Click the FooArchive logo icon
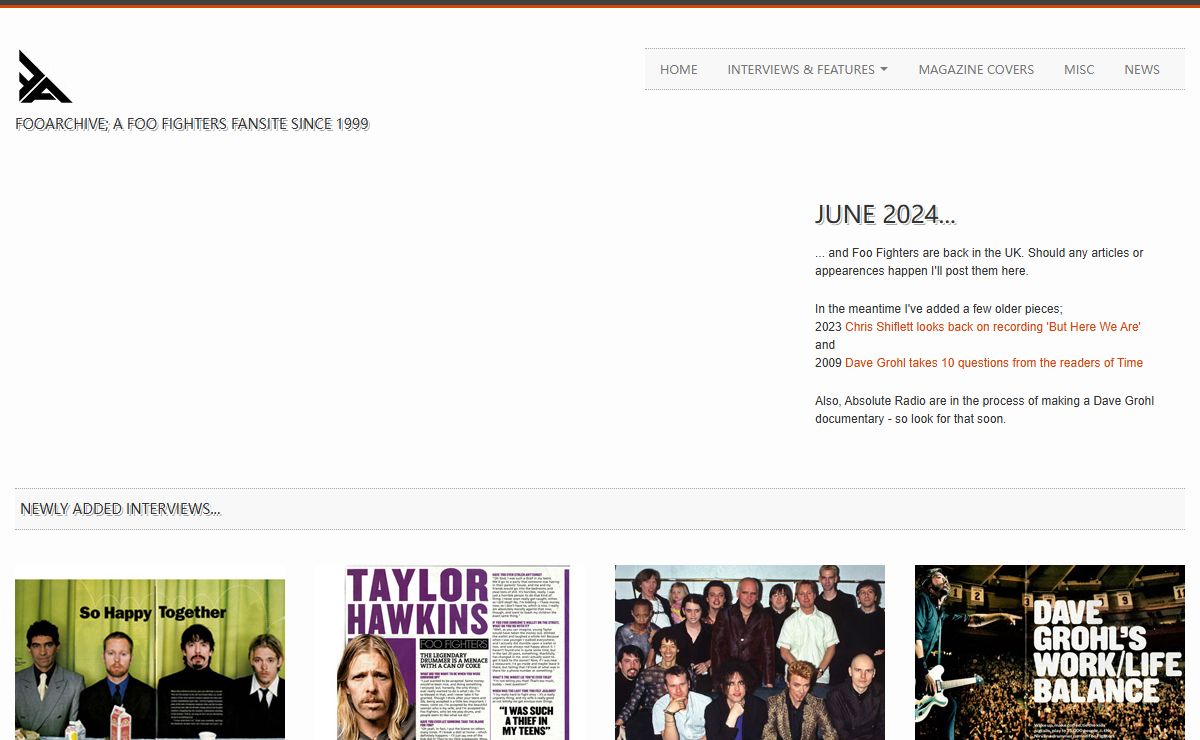Image resolution: width=1200 pixels, height=740 pixels. point(45,77)
